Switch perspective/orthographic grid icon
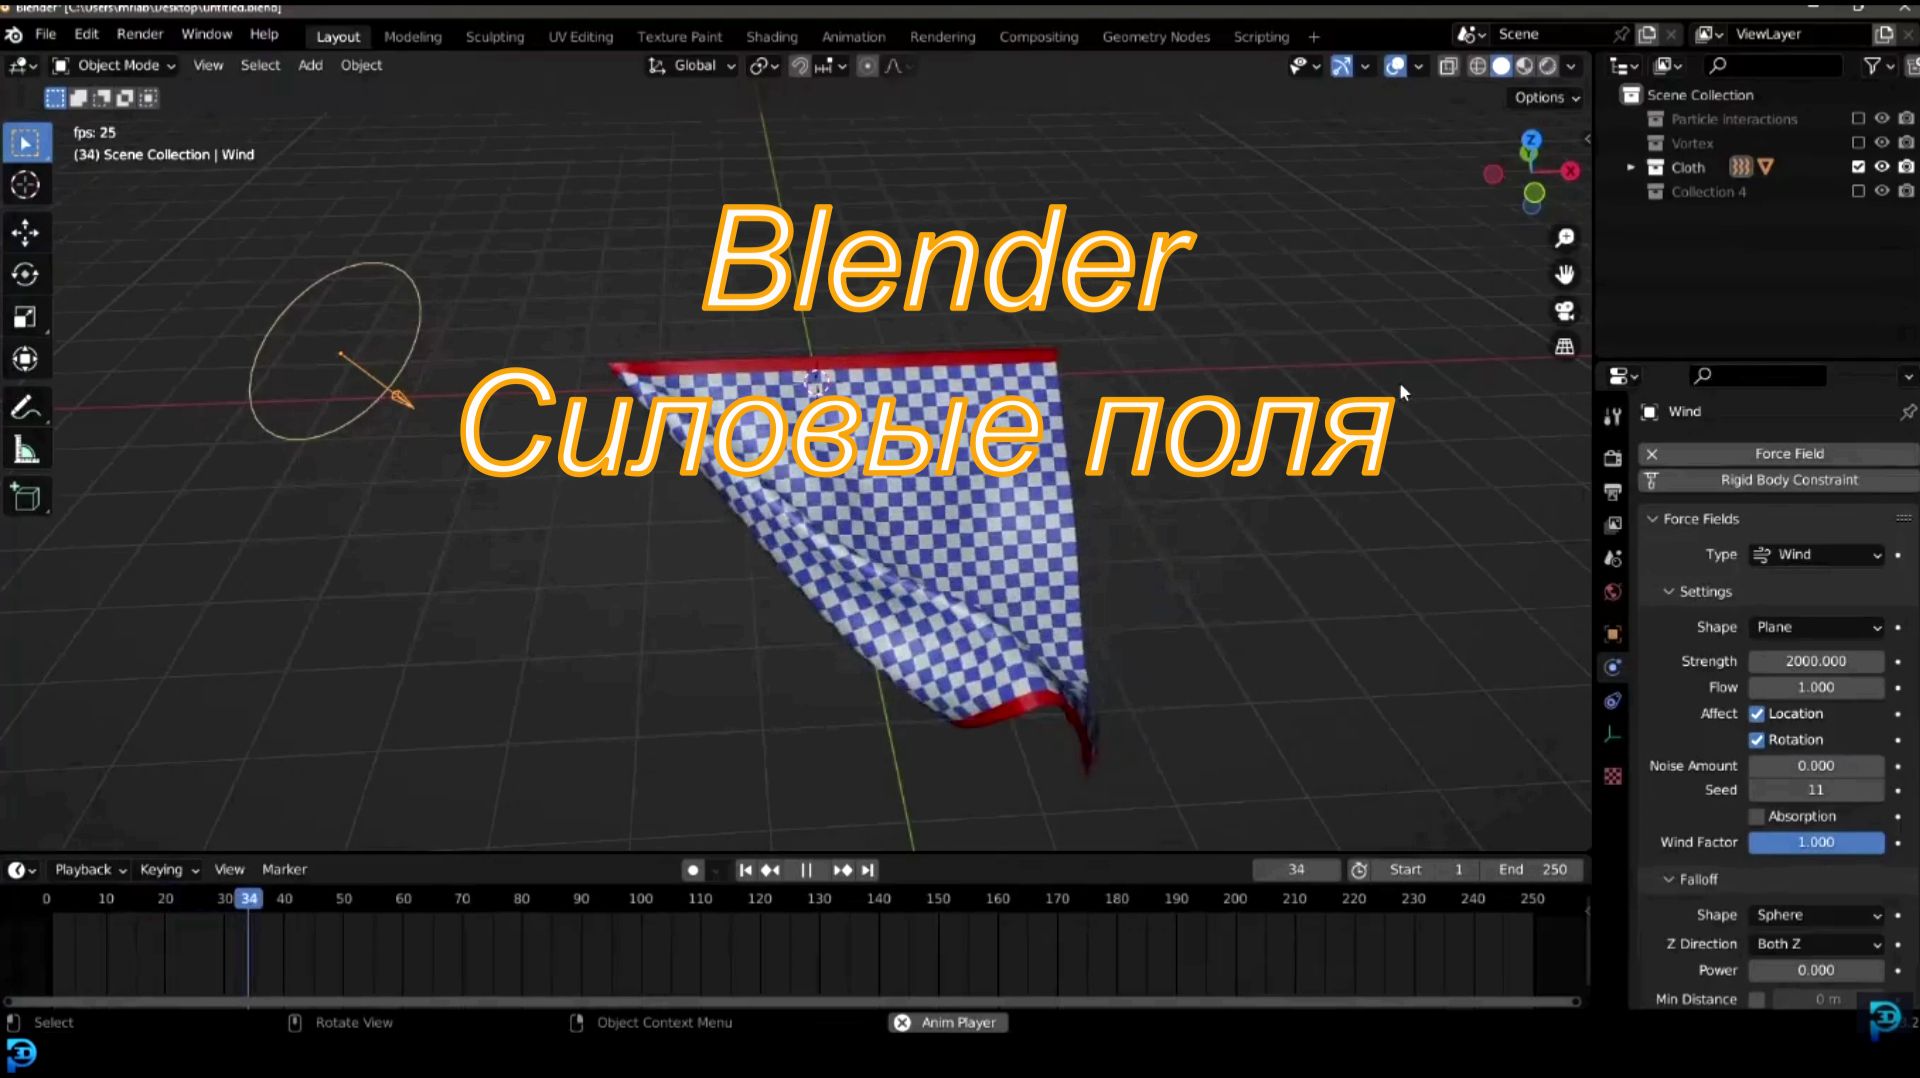1920x1078 pixels. pyautogui.click(x=1565, y=346)
